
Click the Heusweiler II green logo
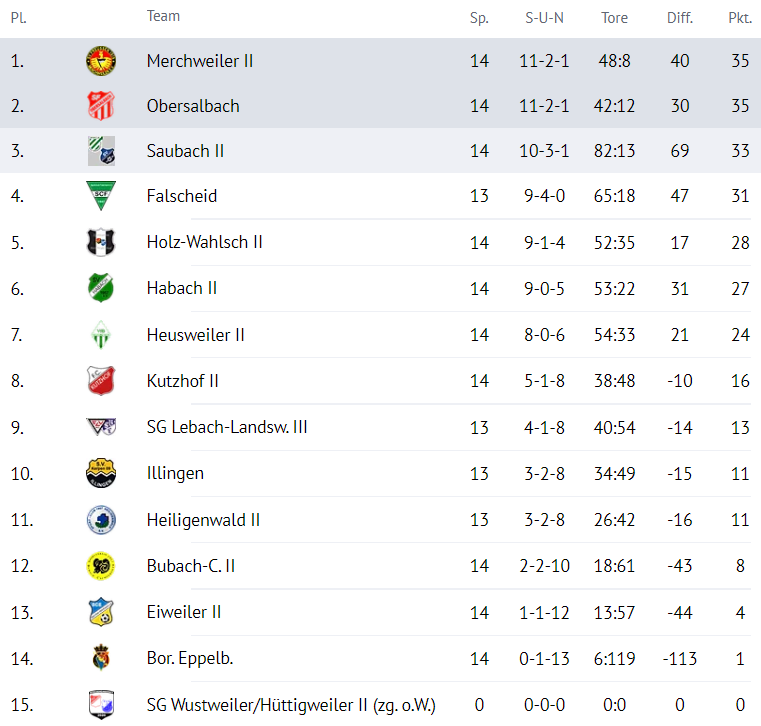101,335
